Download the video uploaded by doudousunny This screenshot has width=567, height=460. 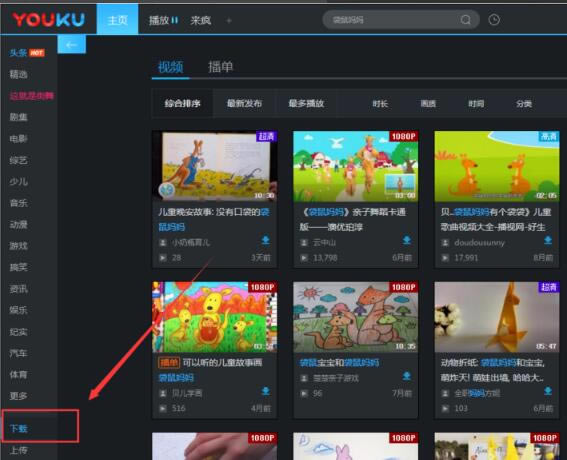pyautogui.click(x=548, y=240)
